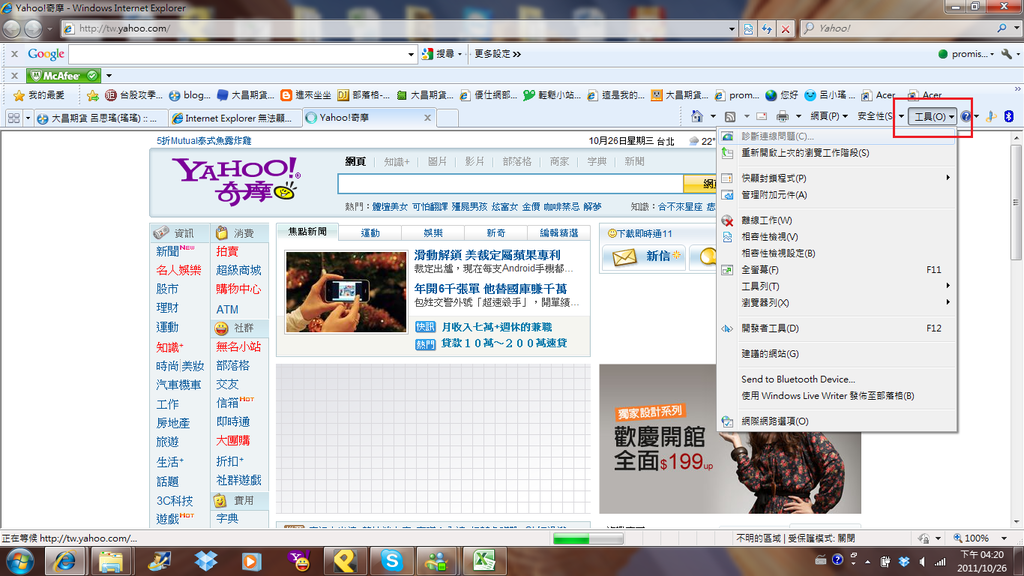Expand the 安全性(S) safety menu
This screenshot has width=1024, height=576.
pos(880,117)
